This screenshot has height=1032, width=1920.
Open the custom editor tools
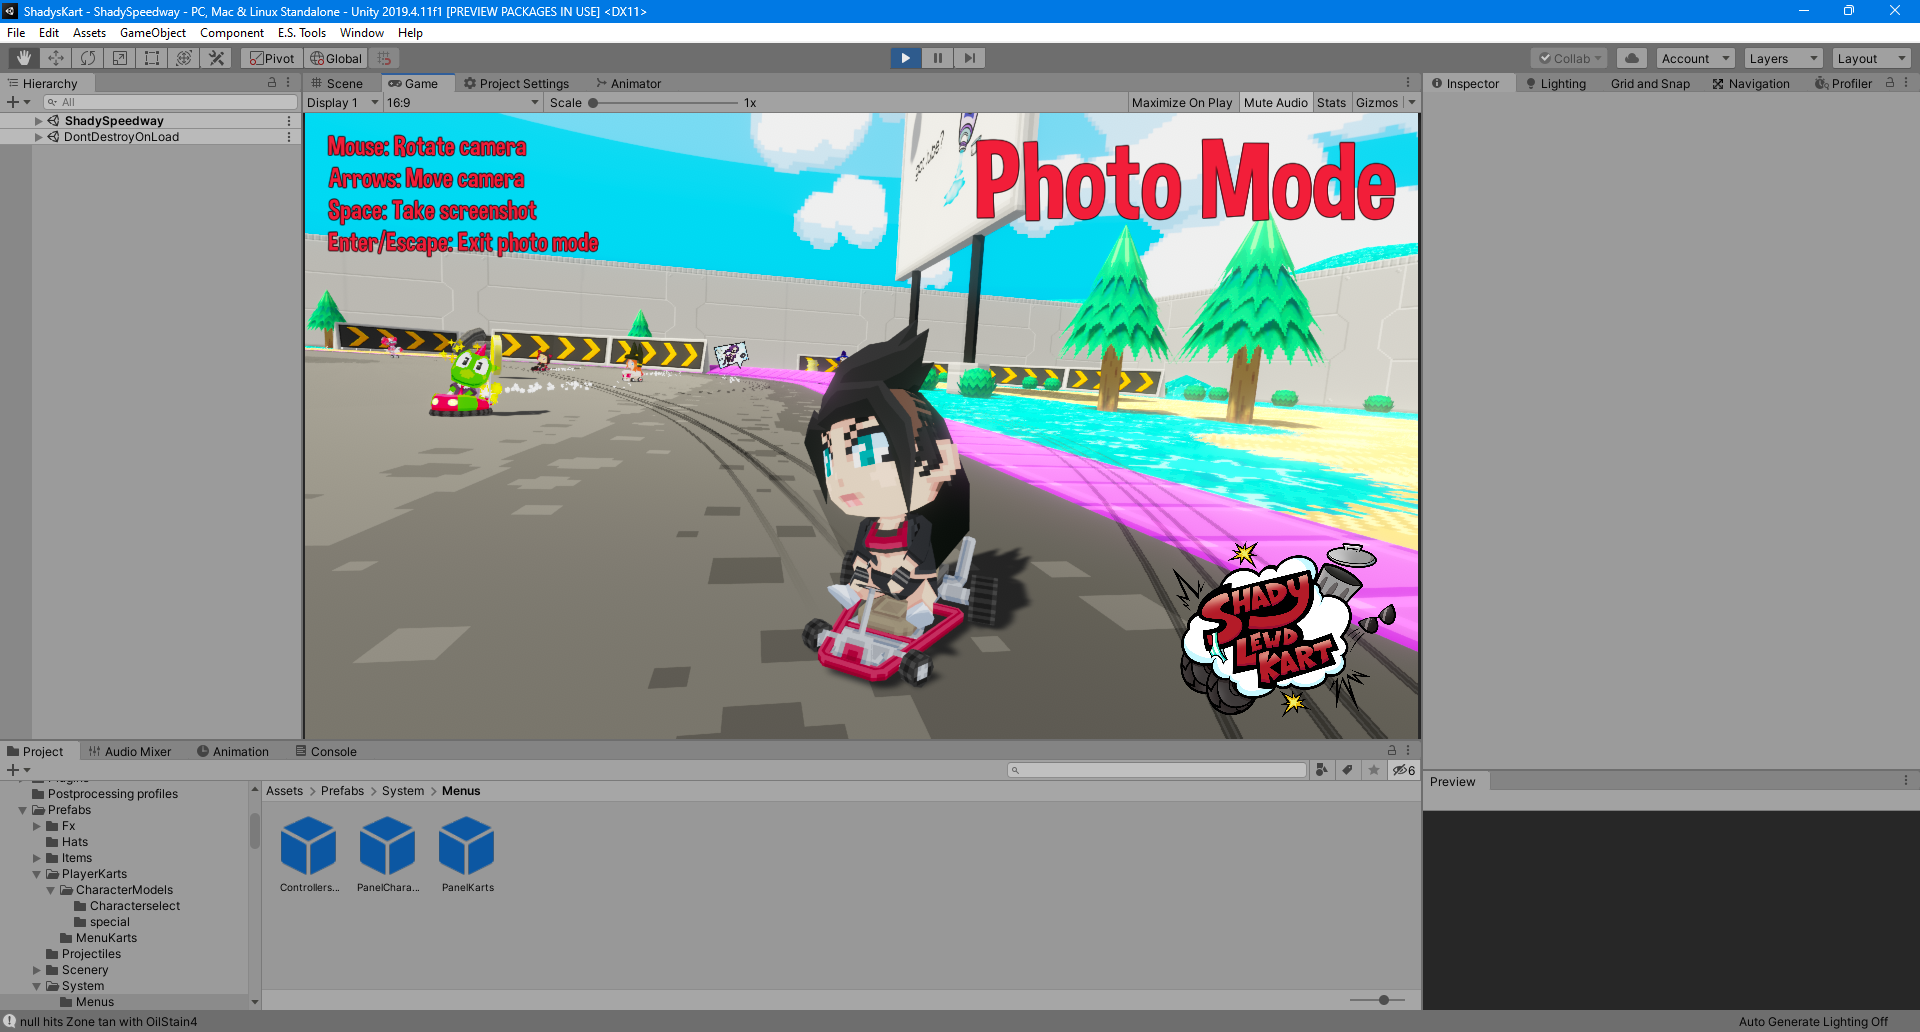coord(216,58)
